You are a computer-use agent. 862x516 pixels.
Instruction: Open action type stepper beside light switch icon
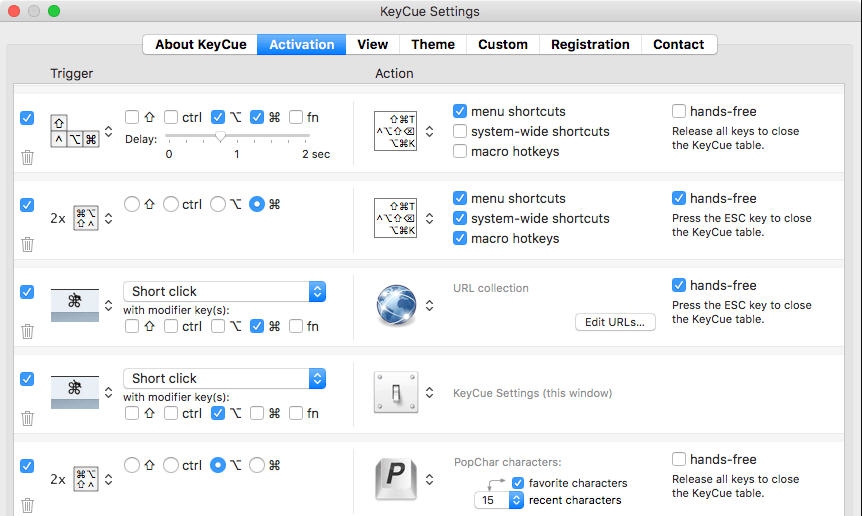click(430, 392)
